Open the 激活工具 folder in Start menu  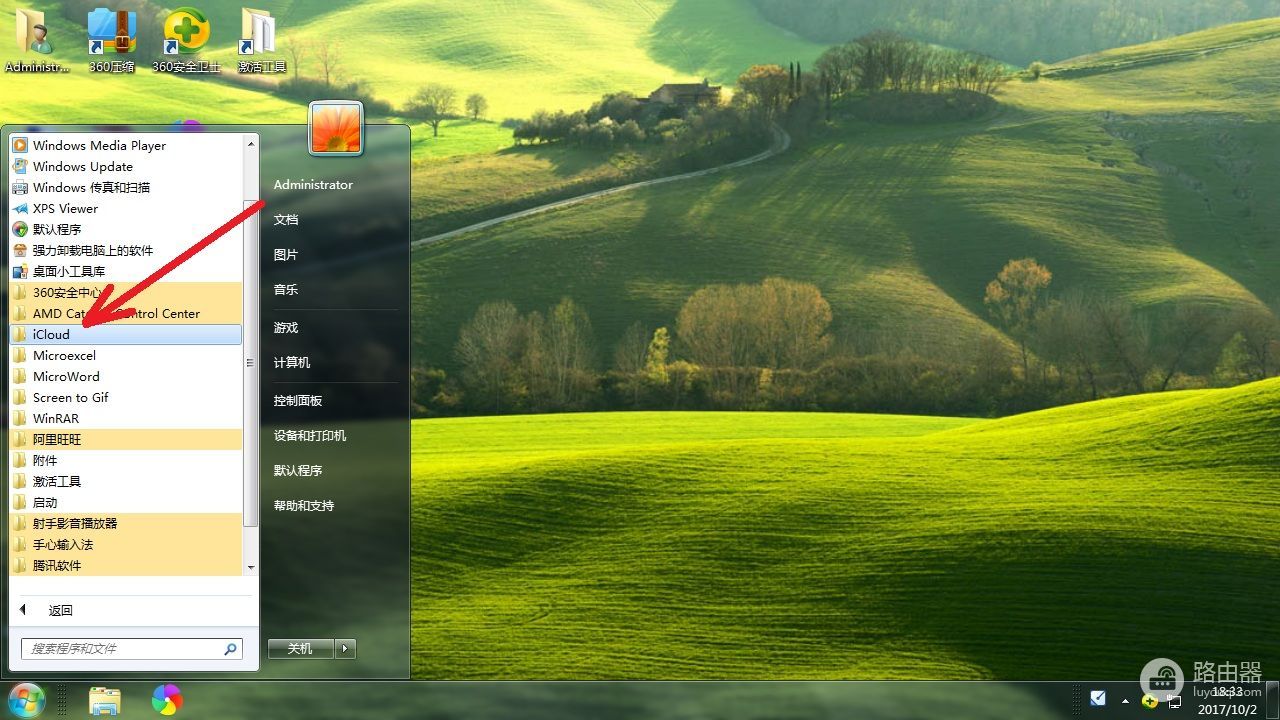click(126, 481)
